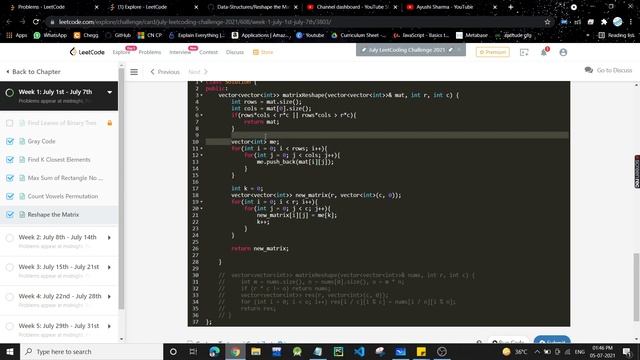Screen dimensions: 640x360
Task: Go to Previous problem
Action: [x=165, y=72]
